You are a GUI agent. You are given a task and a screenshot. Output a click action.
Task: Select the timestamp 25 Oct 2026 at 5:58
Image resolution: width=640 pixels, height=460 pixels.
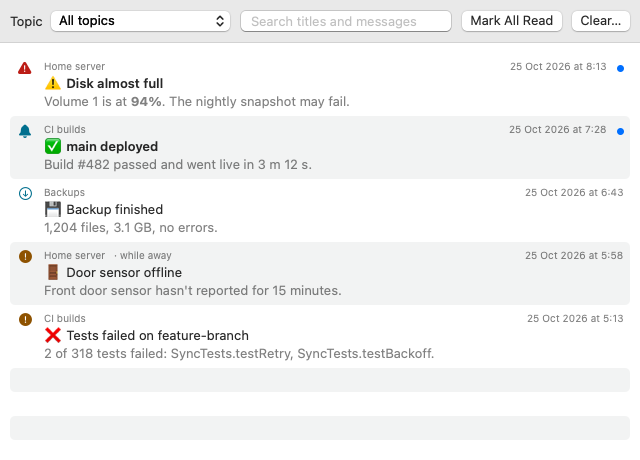coord(574,256)
